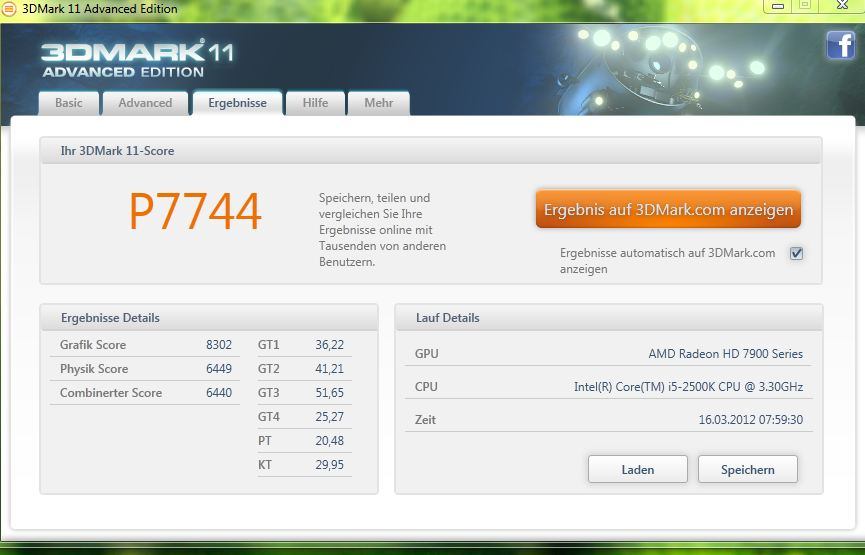Click the GT3 value 51,65
The height and width of the screenshot is (555, 865).
(329, 393)
